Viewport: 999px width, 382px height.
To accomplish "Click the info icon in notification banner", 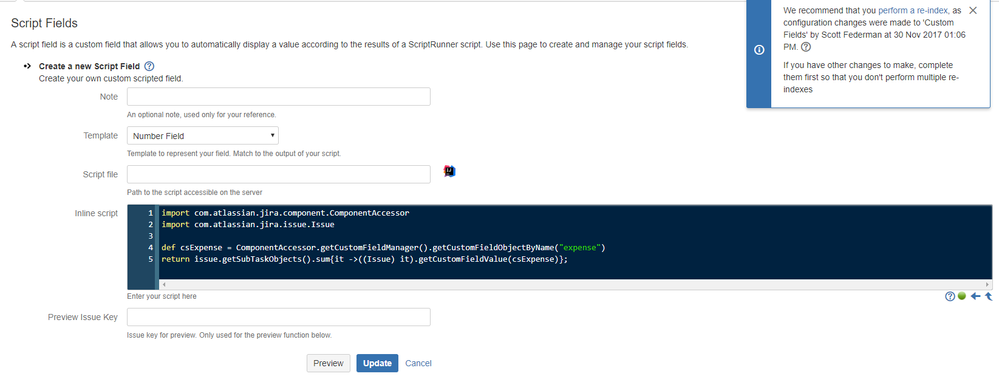I will point(759,50).
